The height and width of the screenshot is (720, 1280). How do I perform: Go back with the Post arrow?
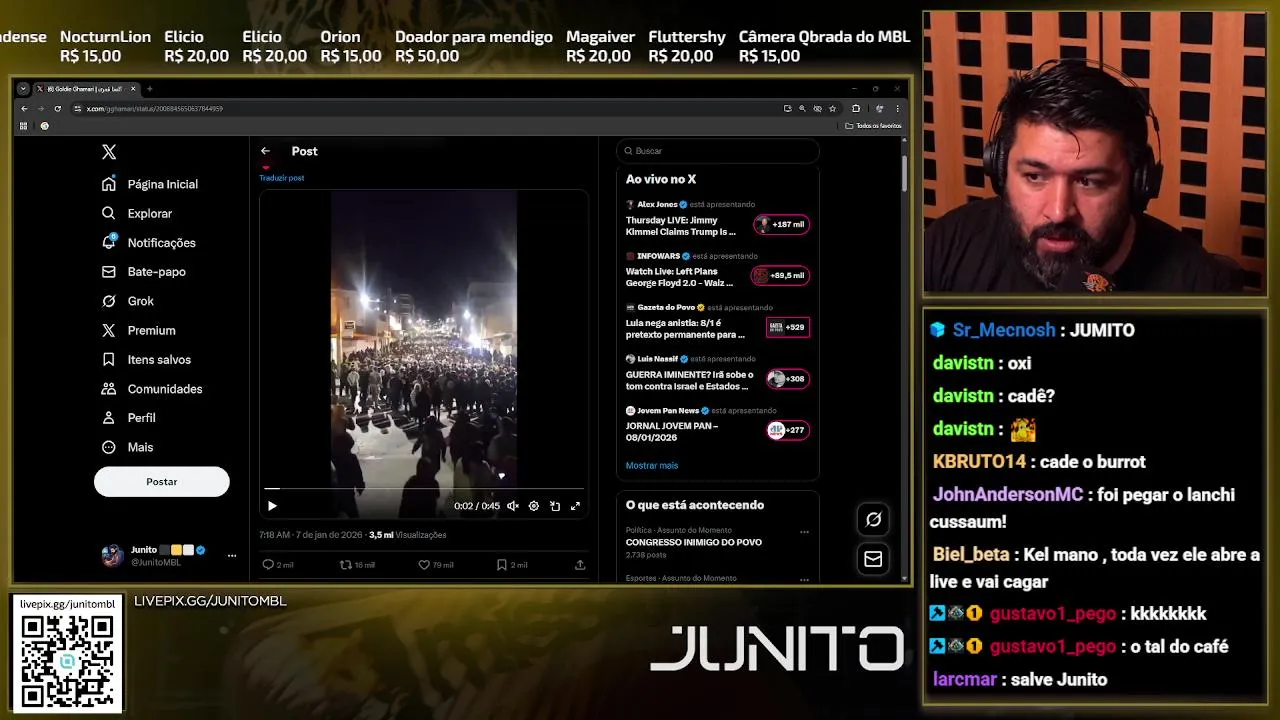pos(265,151)
